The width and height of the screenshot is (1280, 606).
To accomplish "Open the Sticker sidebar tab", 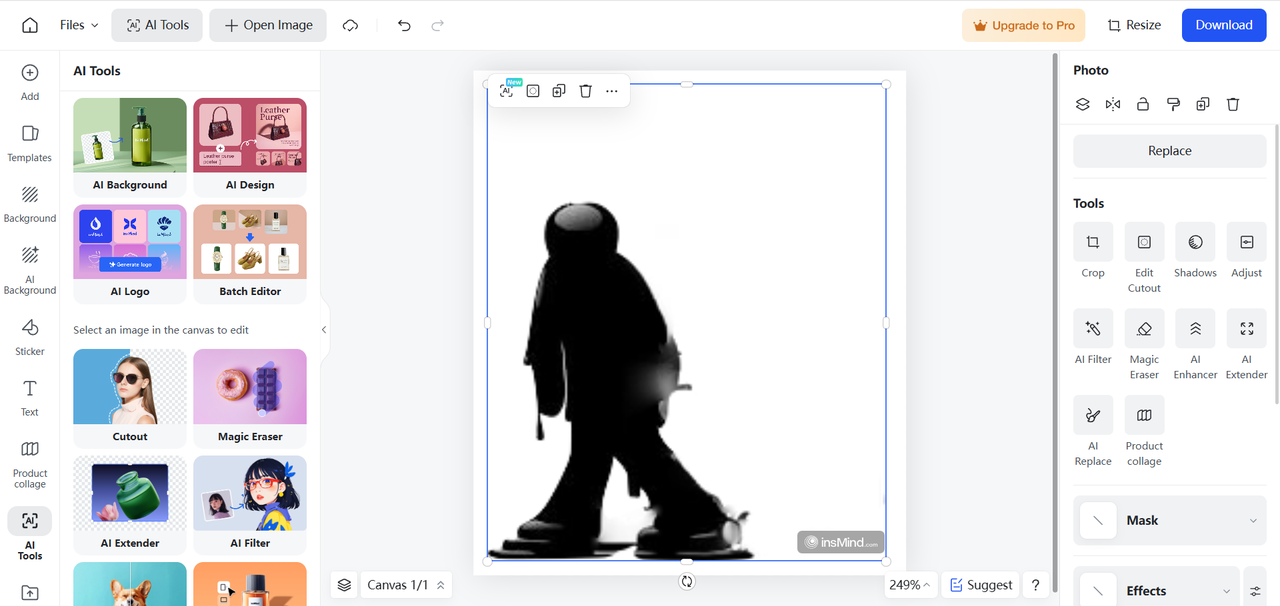I will pos(30,337).
